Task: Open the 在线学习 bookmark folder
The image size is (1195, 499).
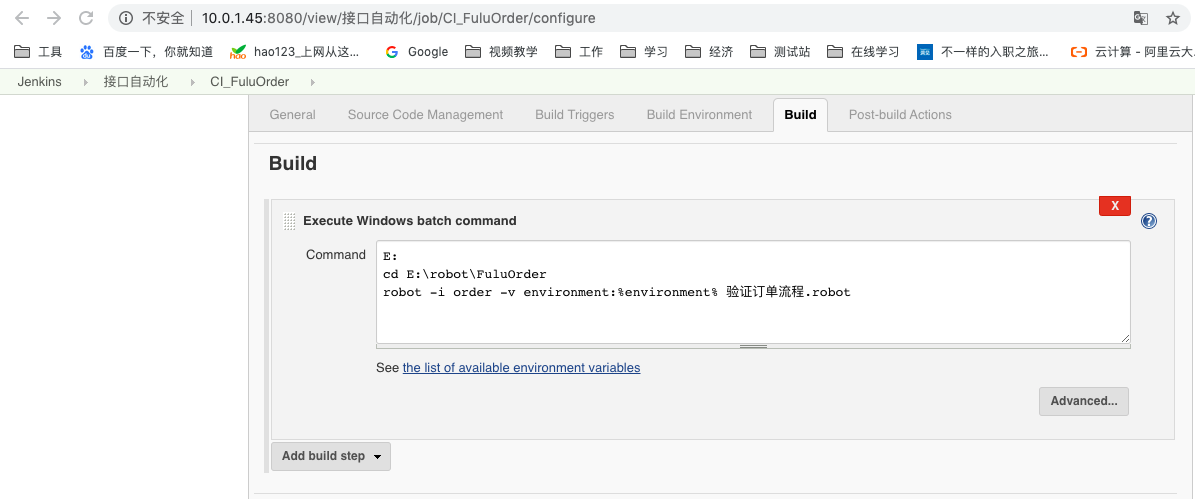Action: 863,52
